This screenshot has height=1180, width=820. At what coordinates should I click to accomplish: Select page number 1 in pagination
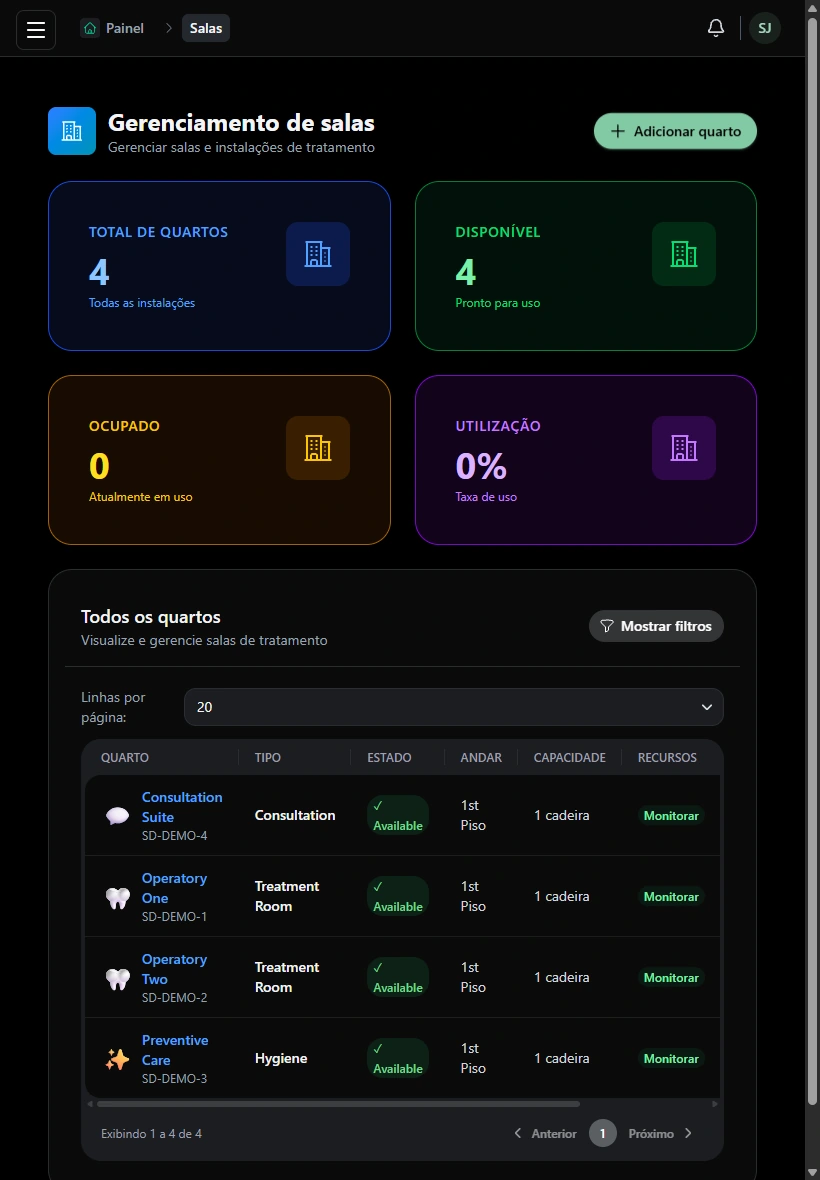pos(603,1133)
